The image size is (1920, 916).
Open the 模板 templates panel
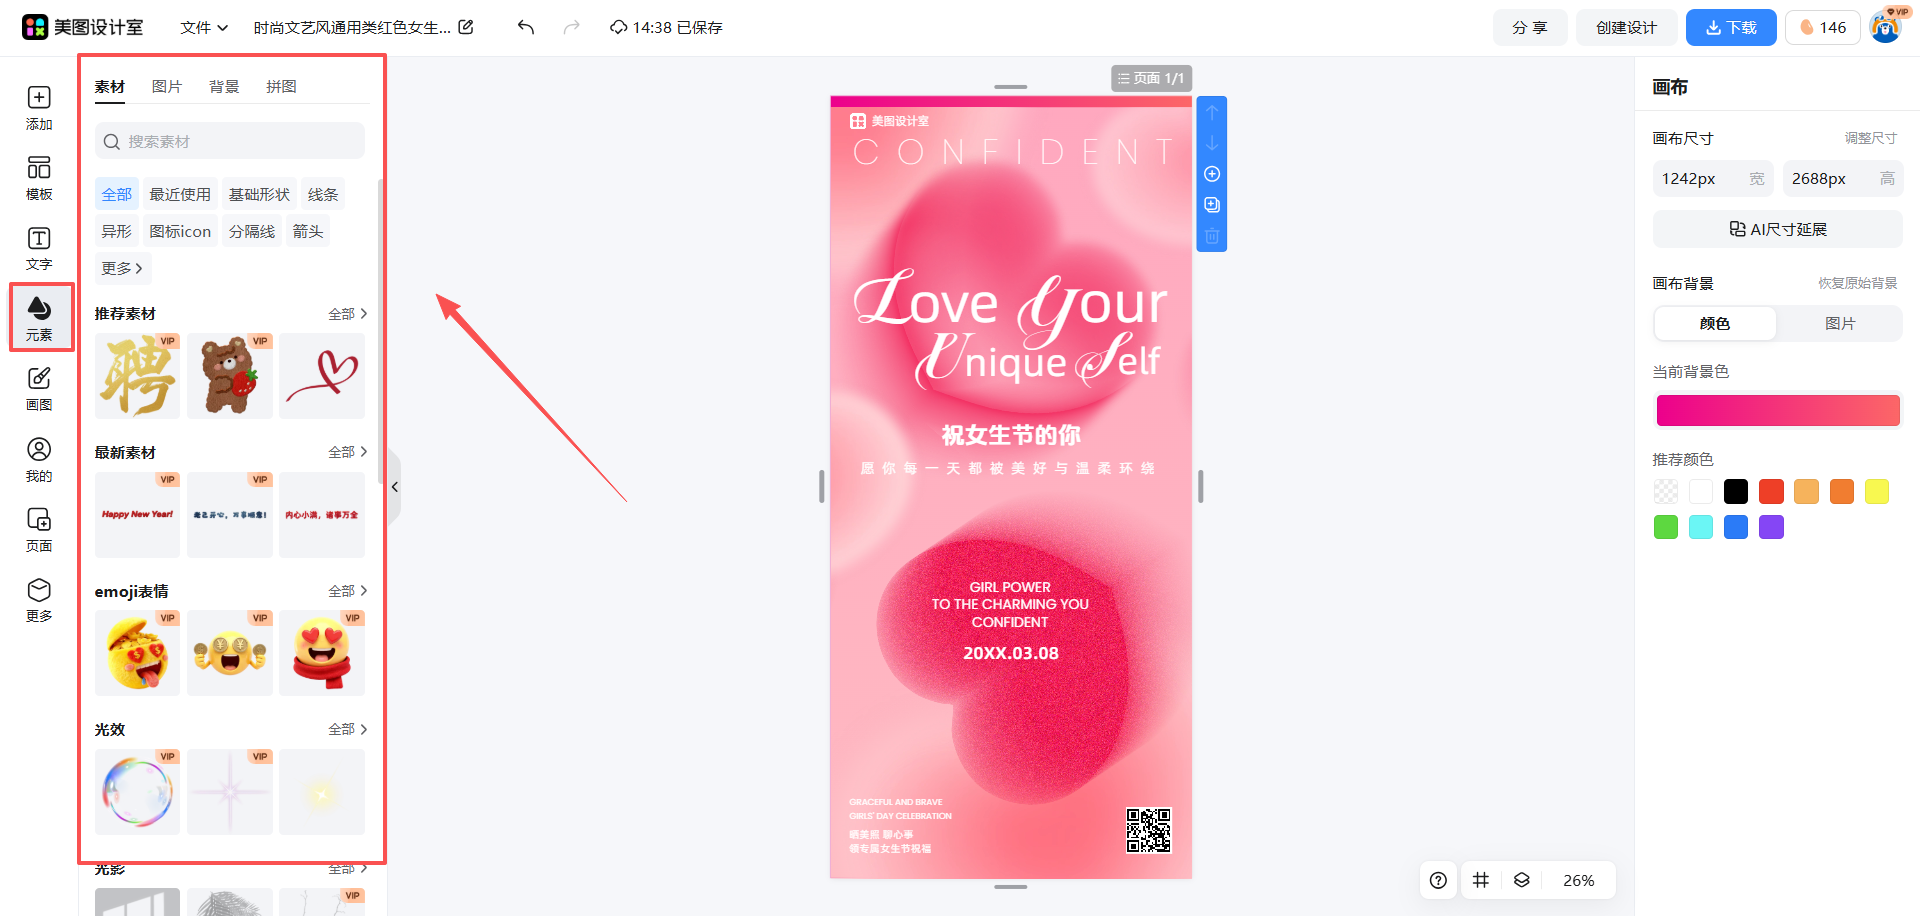[39, 177]
